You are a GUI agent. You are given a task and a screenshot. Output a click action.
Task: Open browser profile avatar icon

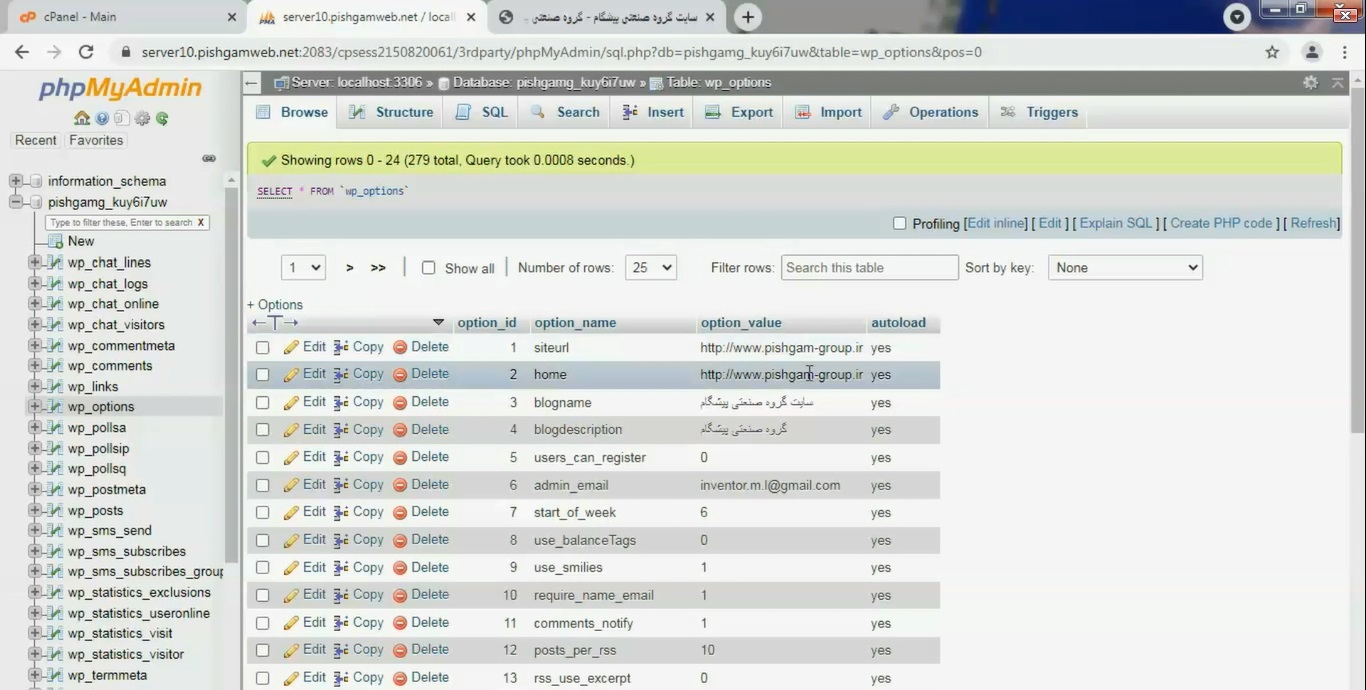(1312, 52)
